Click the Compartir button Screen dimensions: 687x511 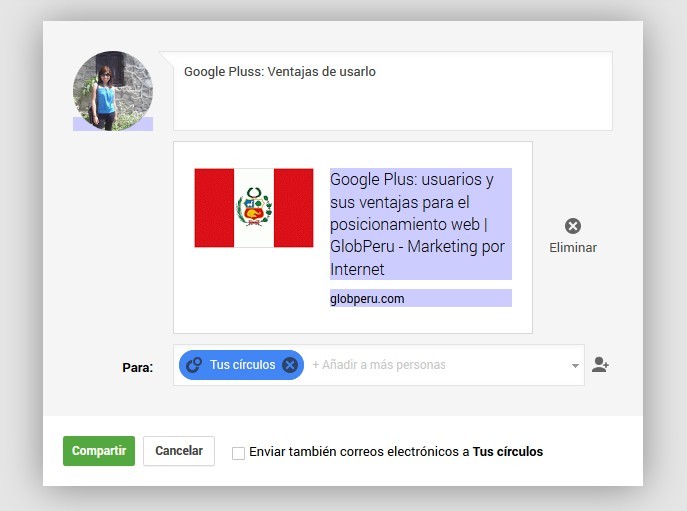click(x=99, y=451)
